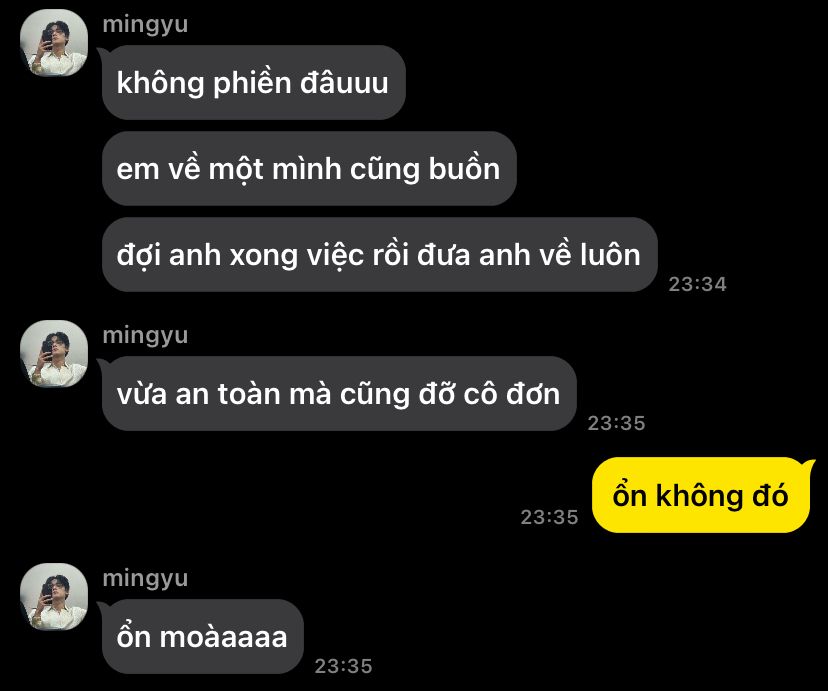Click the 23:35 timestamp beside "vừa an toàn" message
The width and height of the screenshot is (828, 691).
(616, 423)
